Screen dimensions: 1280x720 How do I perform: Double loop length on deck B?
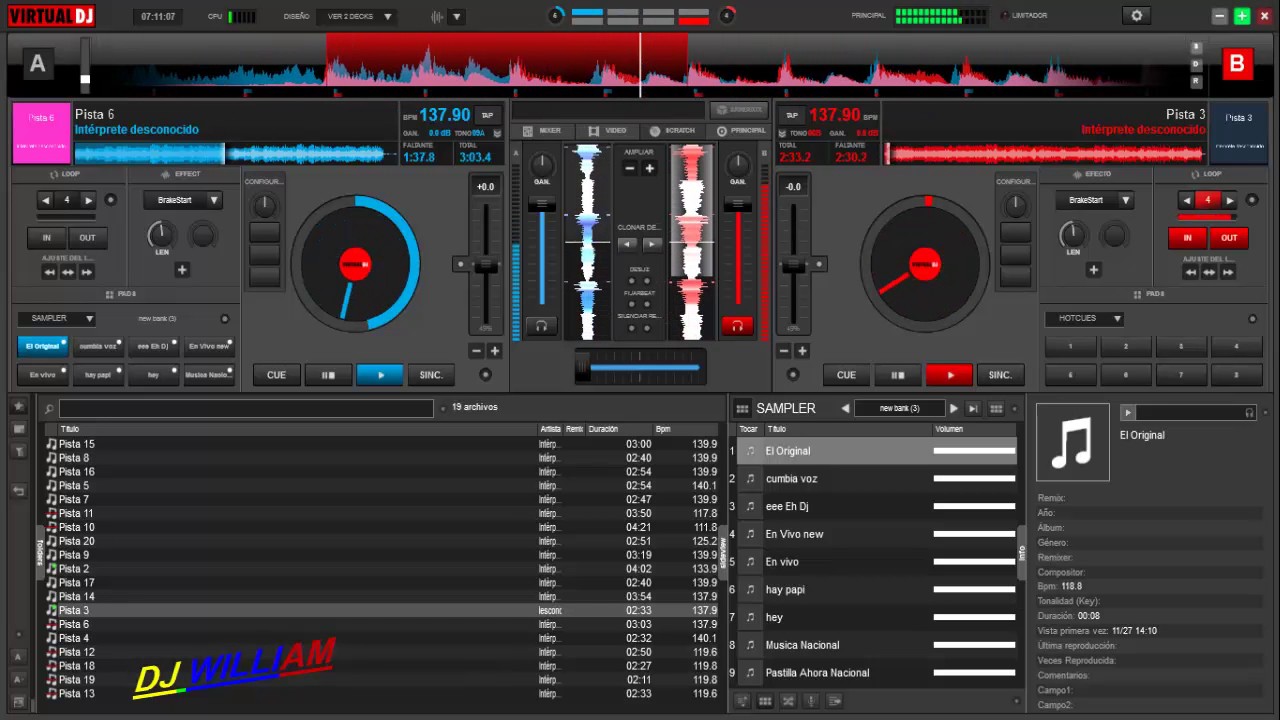coord(1229,200)
